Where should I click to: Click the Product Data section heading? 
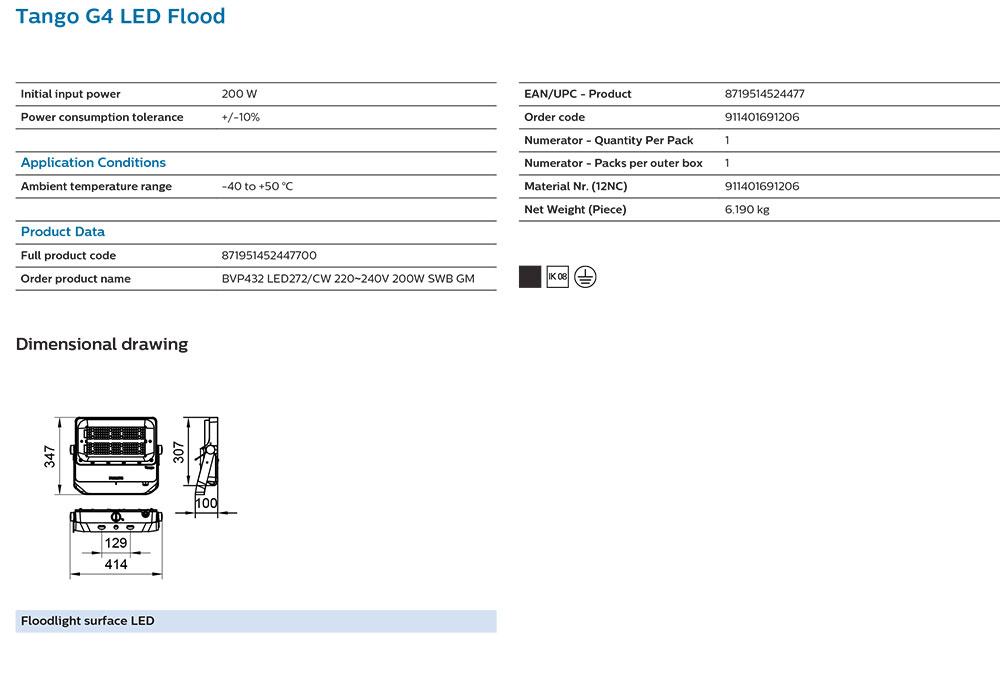[62, 232]
